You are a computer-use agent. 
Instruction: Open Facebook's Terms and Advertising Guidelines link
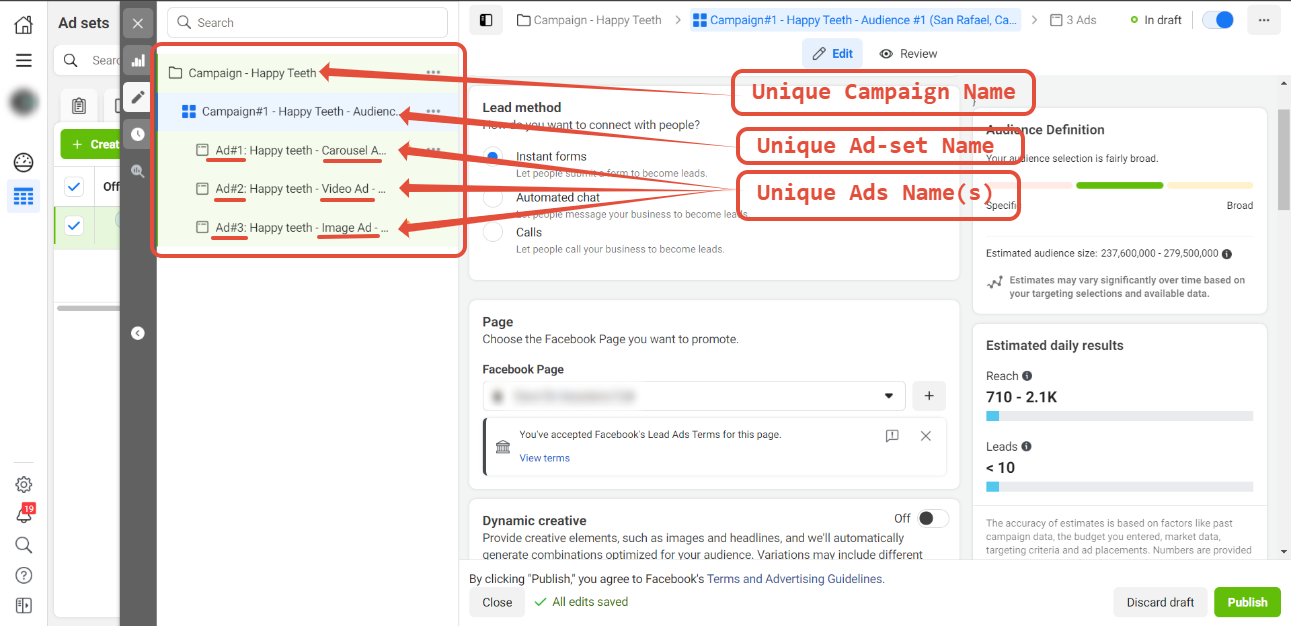[795, 579]
